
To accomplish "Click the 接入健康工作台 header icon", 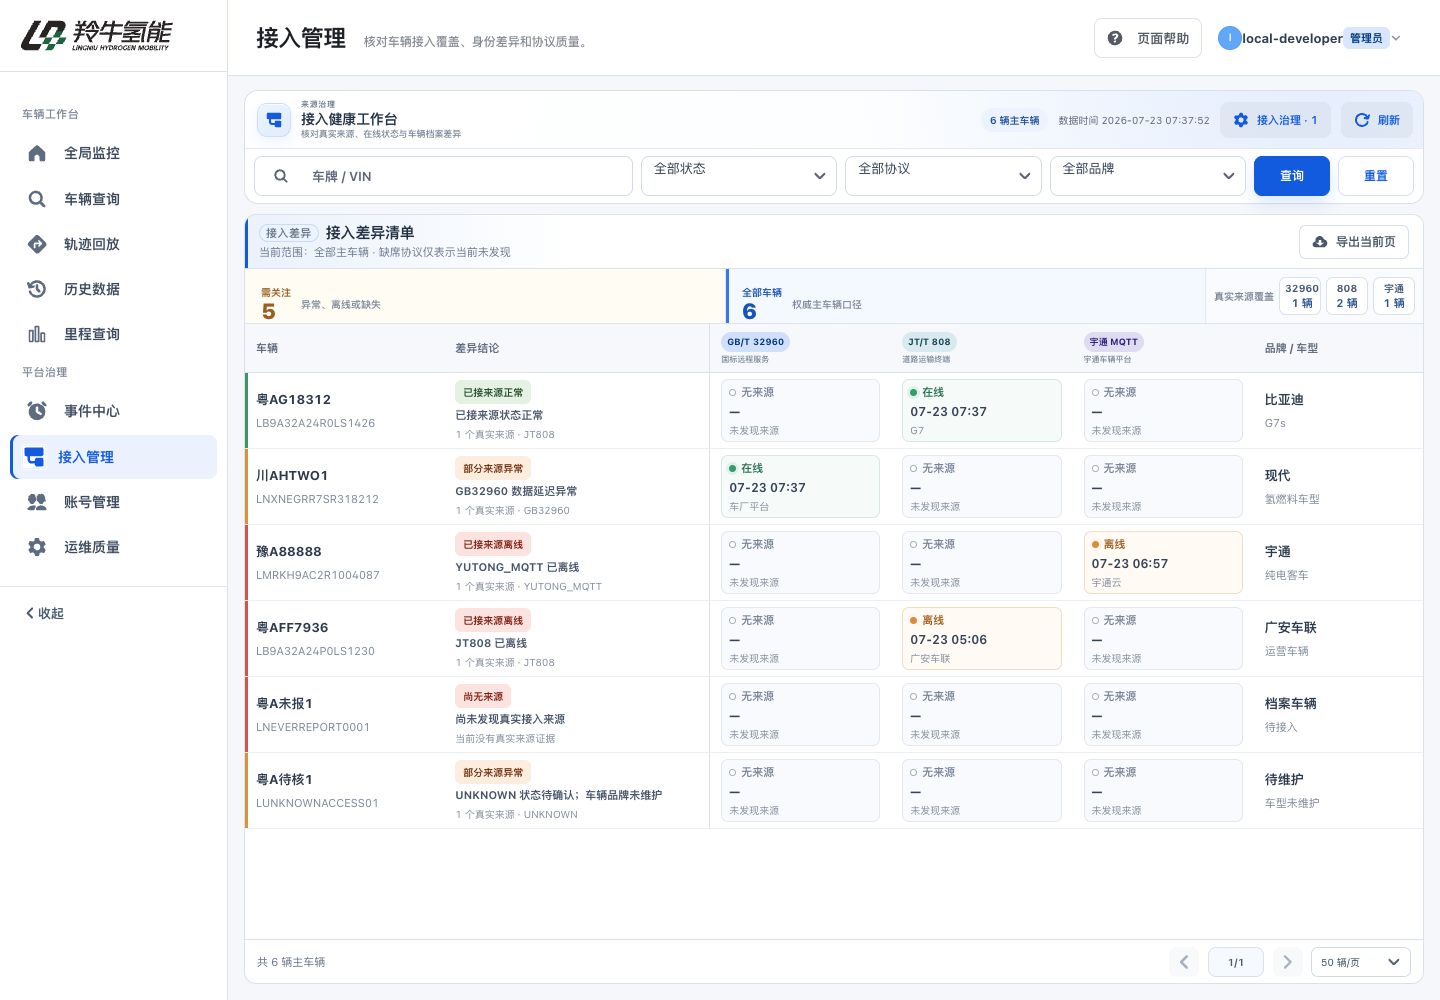I will tap(274, 120).
